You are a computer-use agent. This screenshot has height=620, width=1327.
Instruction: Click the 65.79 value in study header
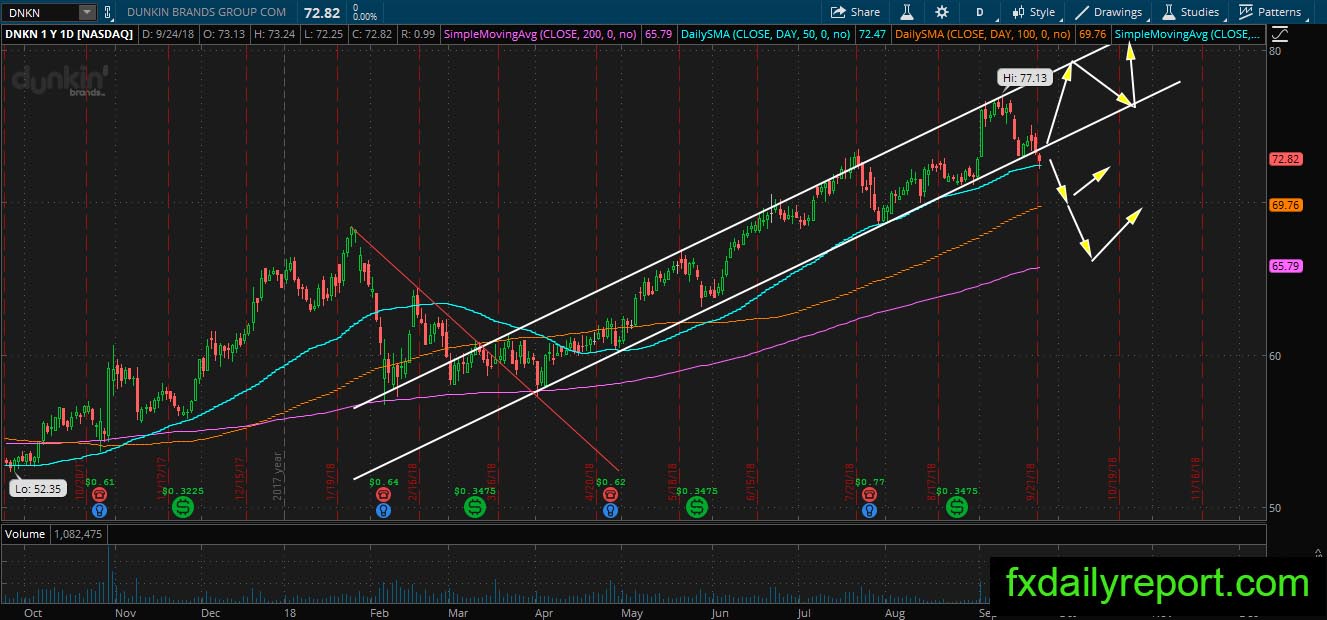[x=659, y=34]
